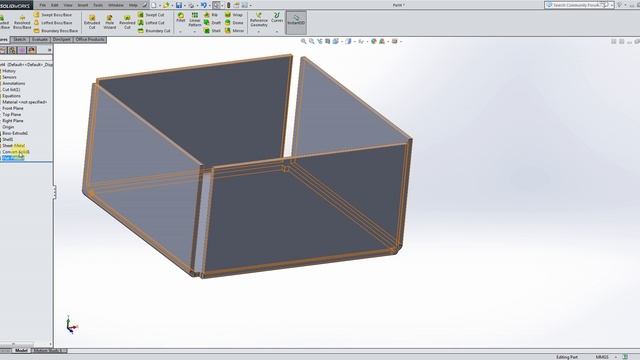
Task: Open the Hole Wizard
Action: coord(109,22)
